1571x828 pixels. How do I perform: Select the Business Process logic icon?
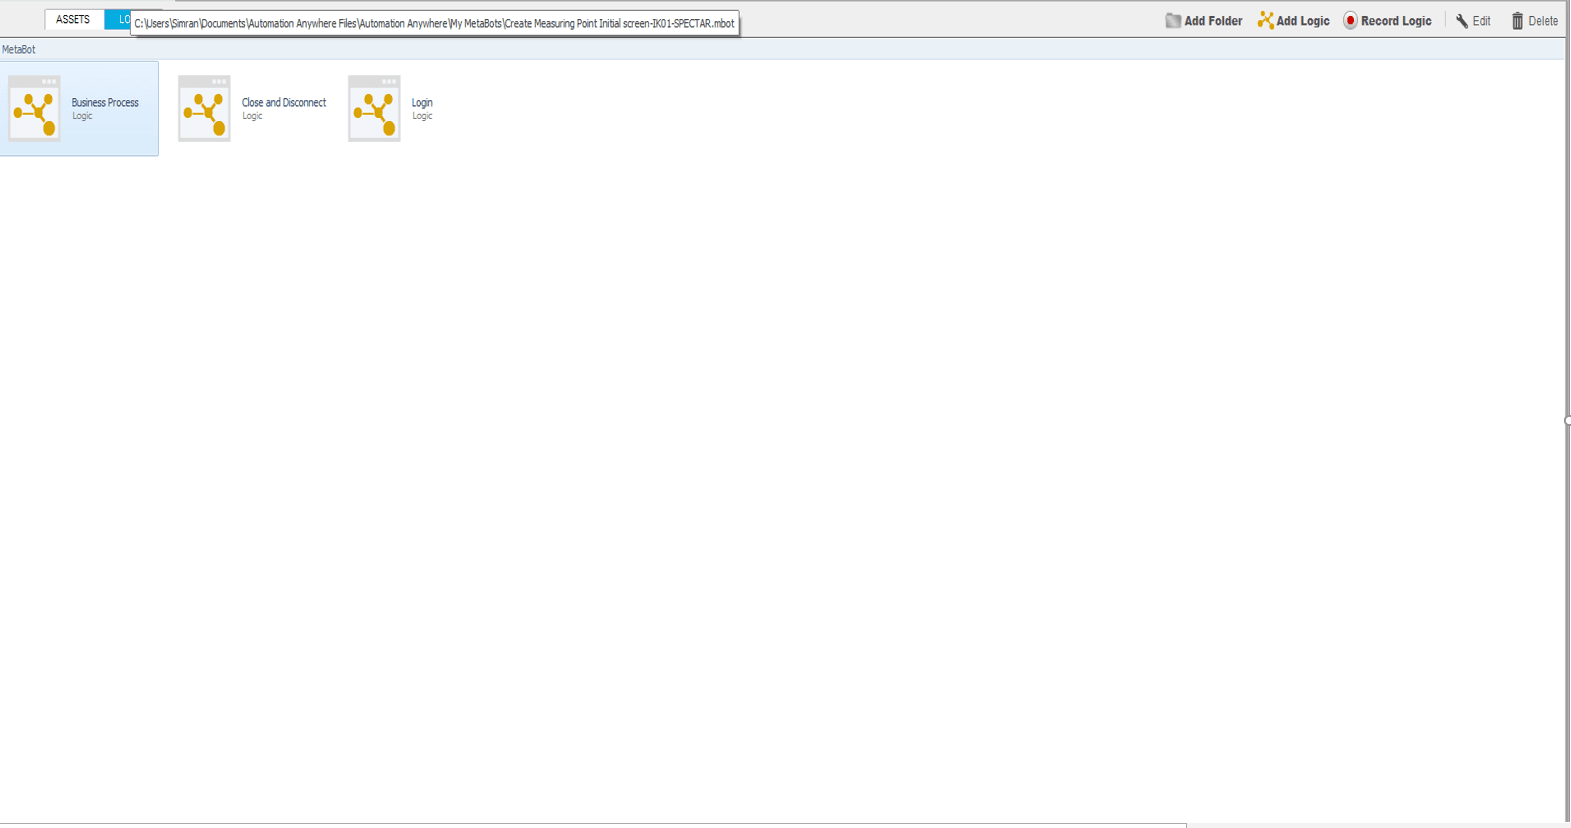(x=35, y=108)
